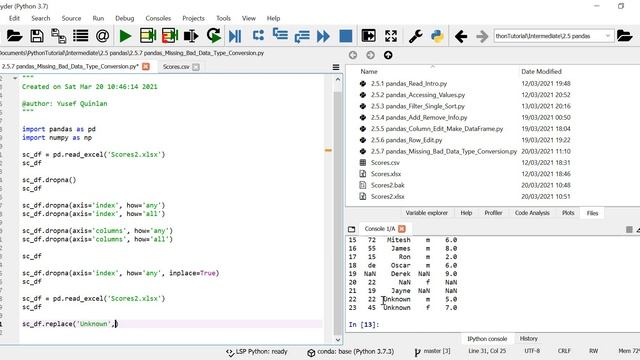Run the current cell

pyautogui.click(x=148, y=36)
